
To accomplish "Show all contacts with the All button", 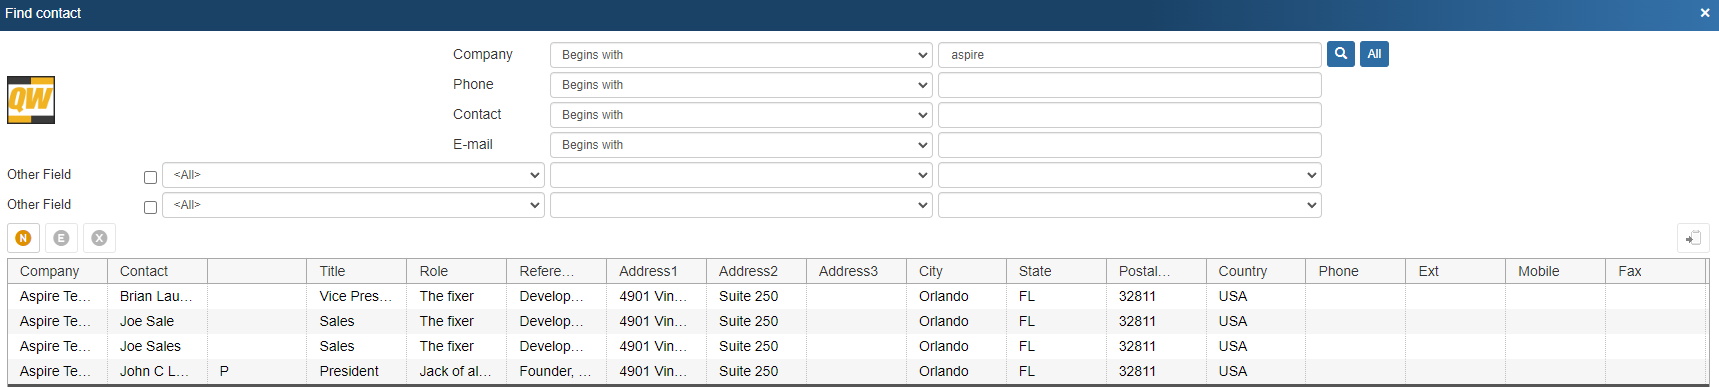I will click(1374, 54).
